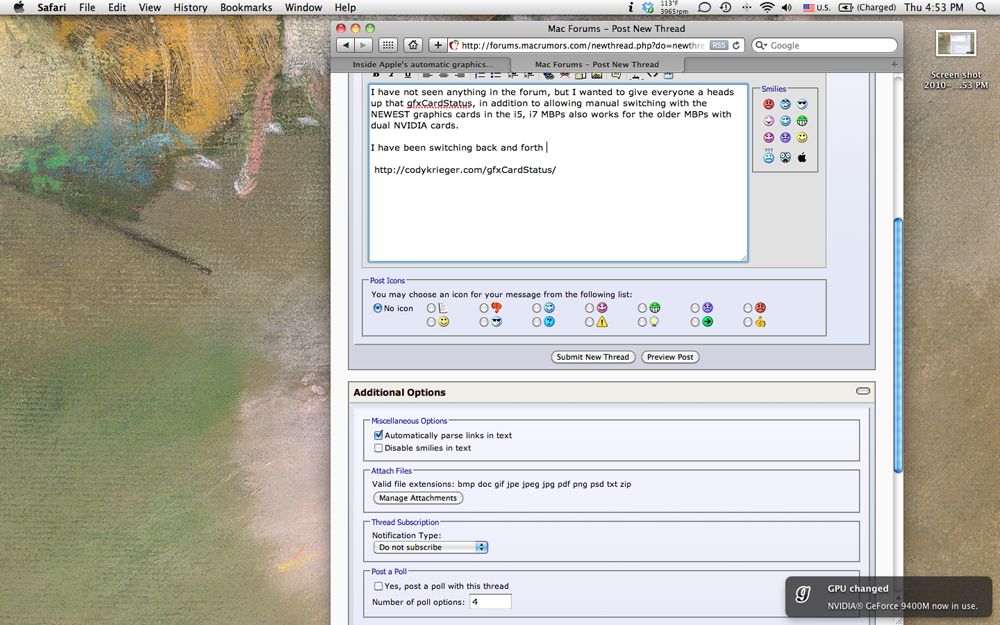
Task: Open Top Sites grid button
Action: [x=388, y=45]
